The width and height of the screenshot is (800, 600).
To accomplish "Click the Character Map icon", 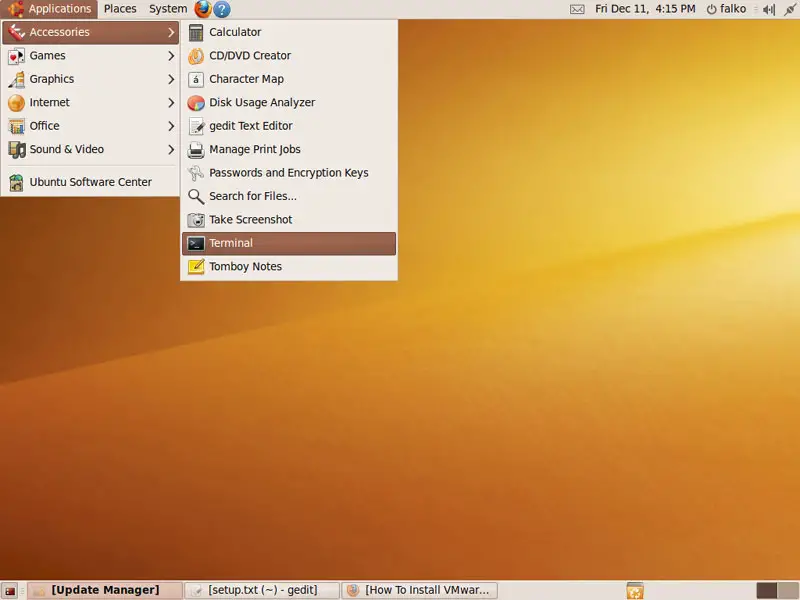I will [196, 79].
